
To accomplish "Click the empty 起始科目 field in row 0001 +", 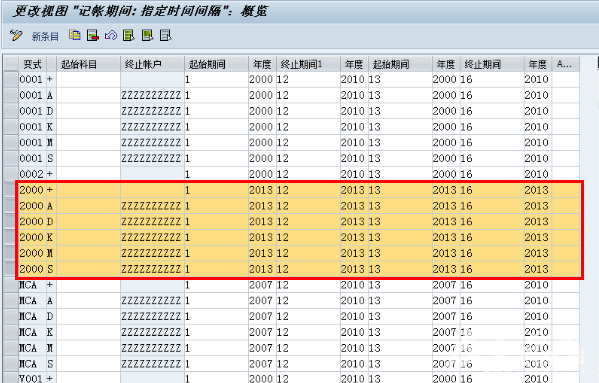I will [88, 79].
